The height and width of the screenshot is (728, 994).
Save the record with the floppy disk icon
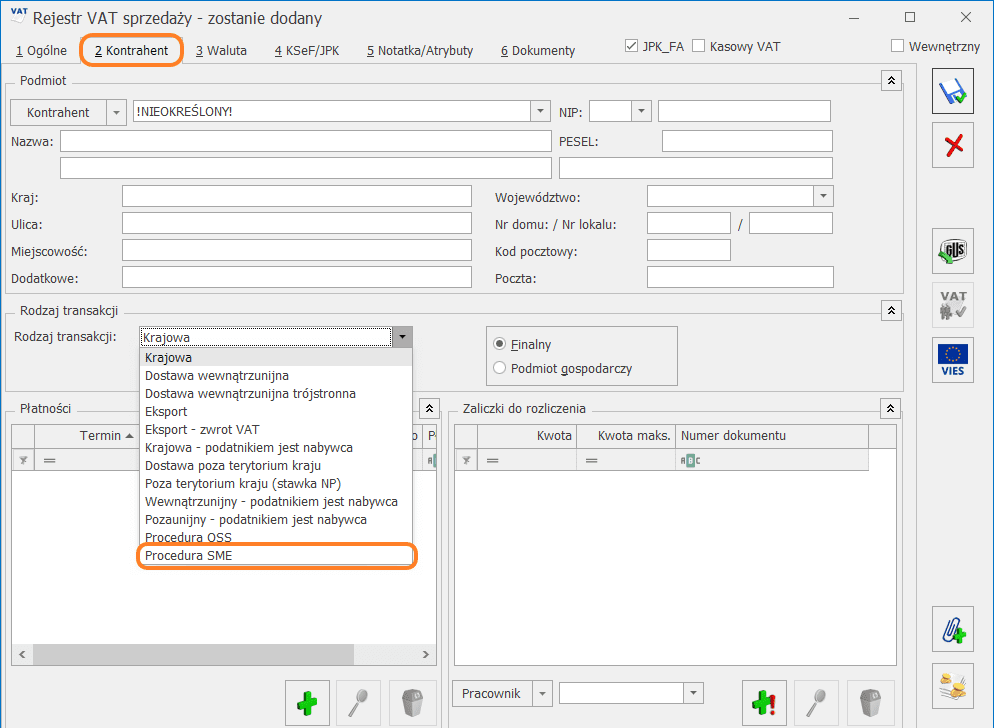[952, 91]
